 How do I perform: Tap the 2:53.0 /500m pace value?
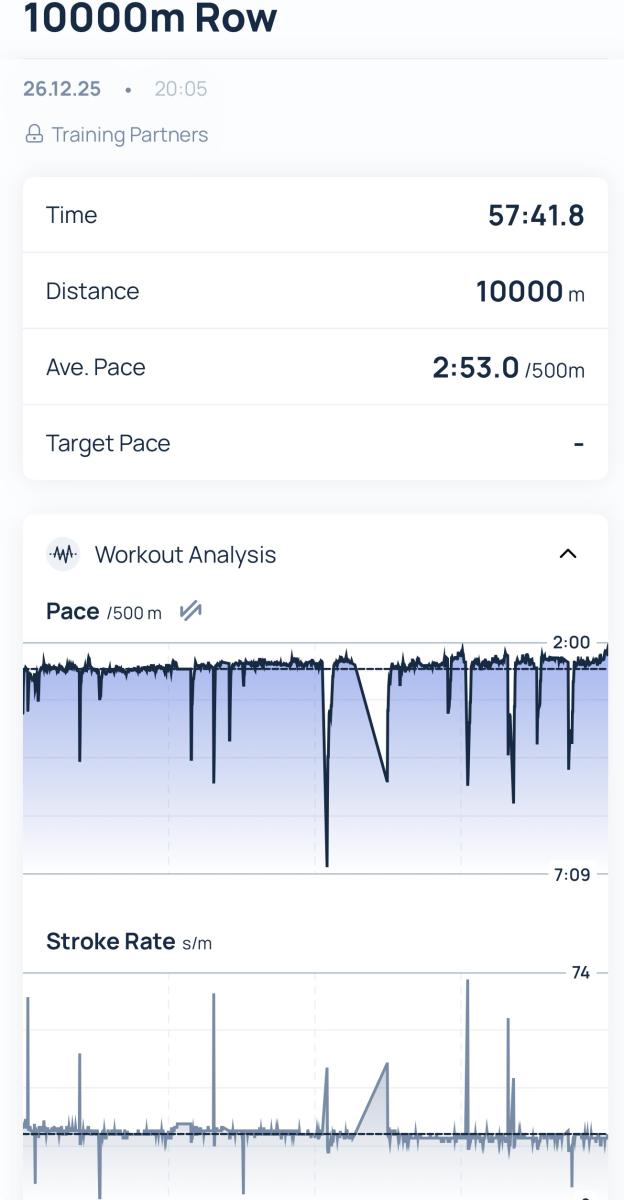click(508, 368)
